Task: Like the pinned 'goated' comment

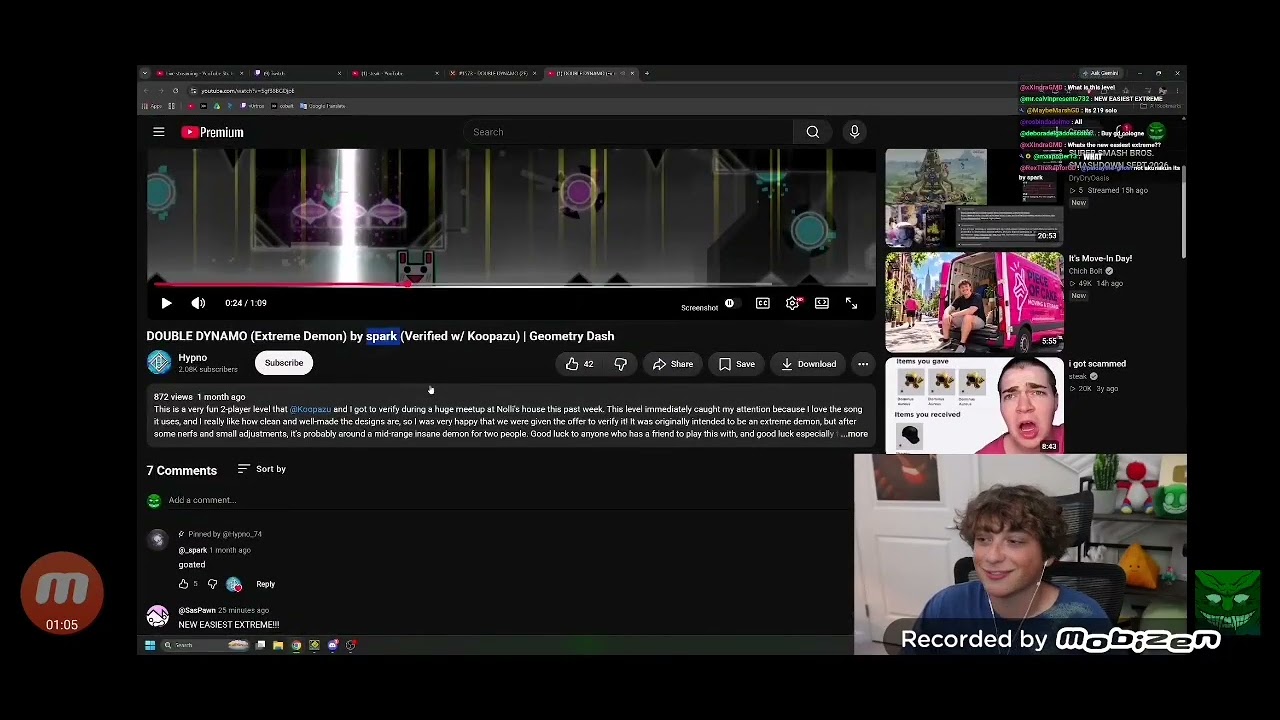Action: tap(183, 584)
